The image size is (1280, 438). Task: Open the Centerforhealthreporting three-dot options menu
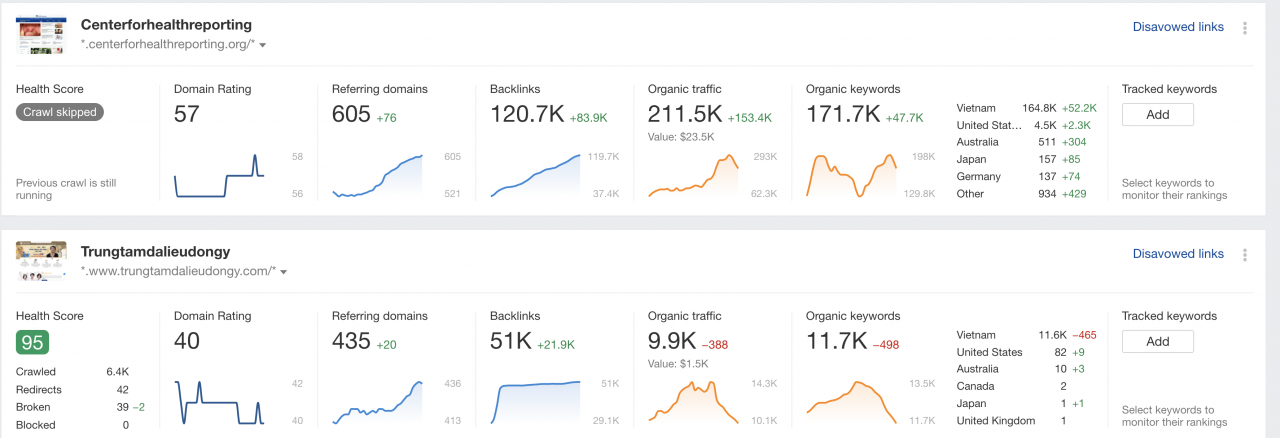[x=1245, y=28]
